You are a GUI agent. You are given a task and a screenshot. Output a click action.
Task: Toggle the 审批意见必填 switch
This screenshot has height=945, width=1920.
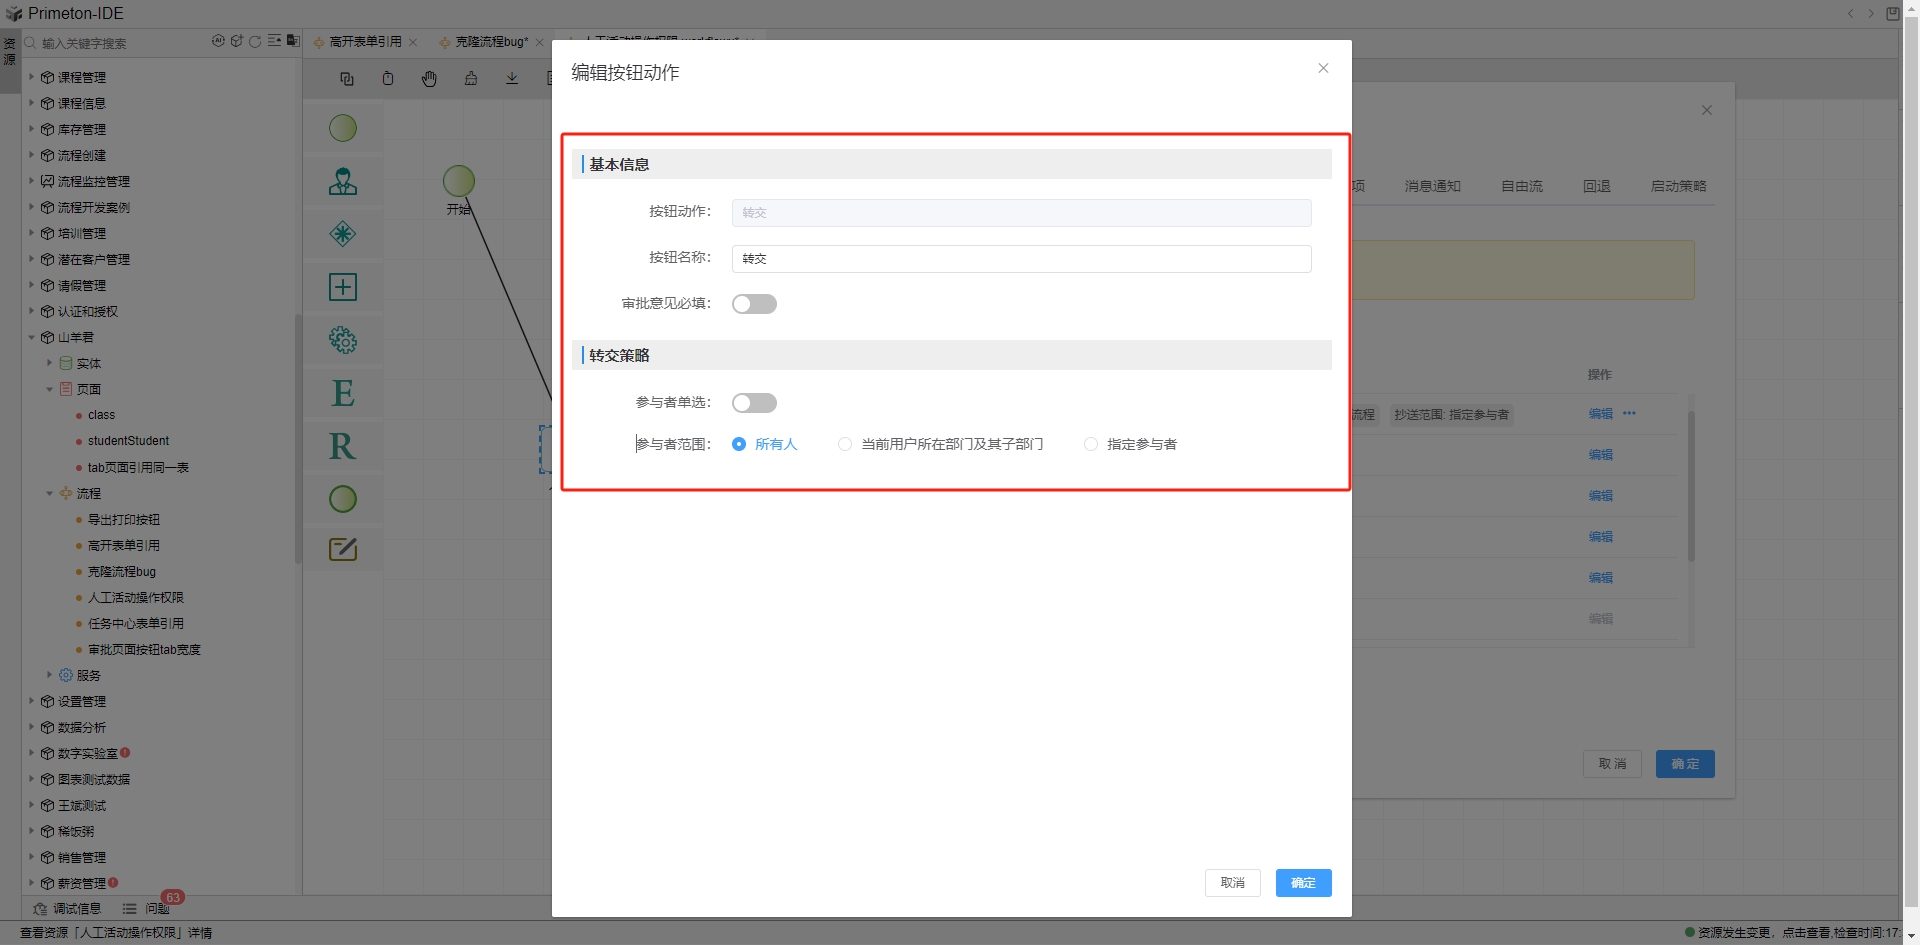[754, 304]
